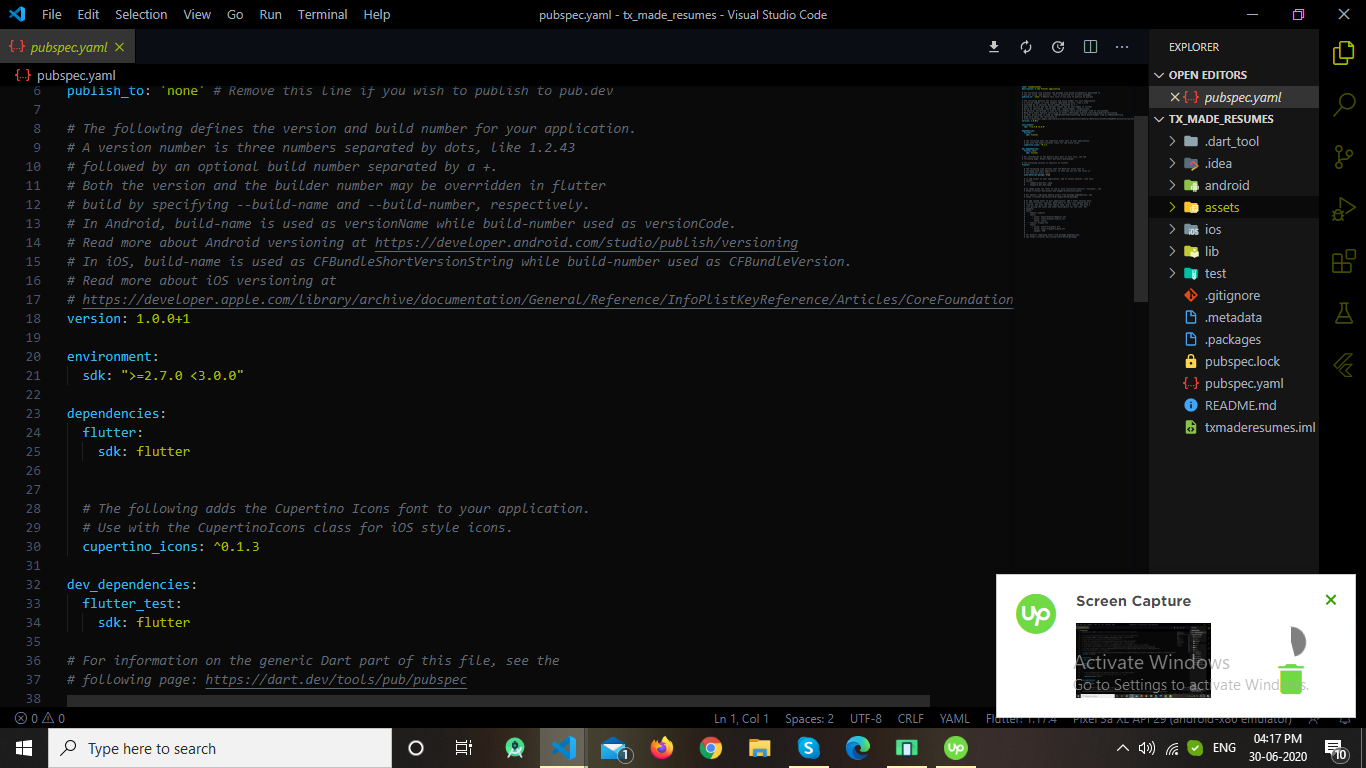Viewport: 1366px width, 768px height.
Task: Open the Search view in activity bar
Action: point(1343,104)
